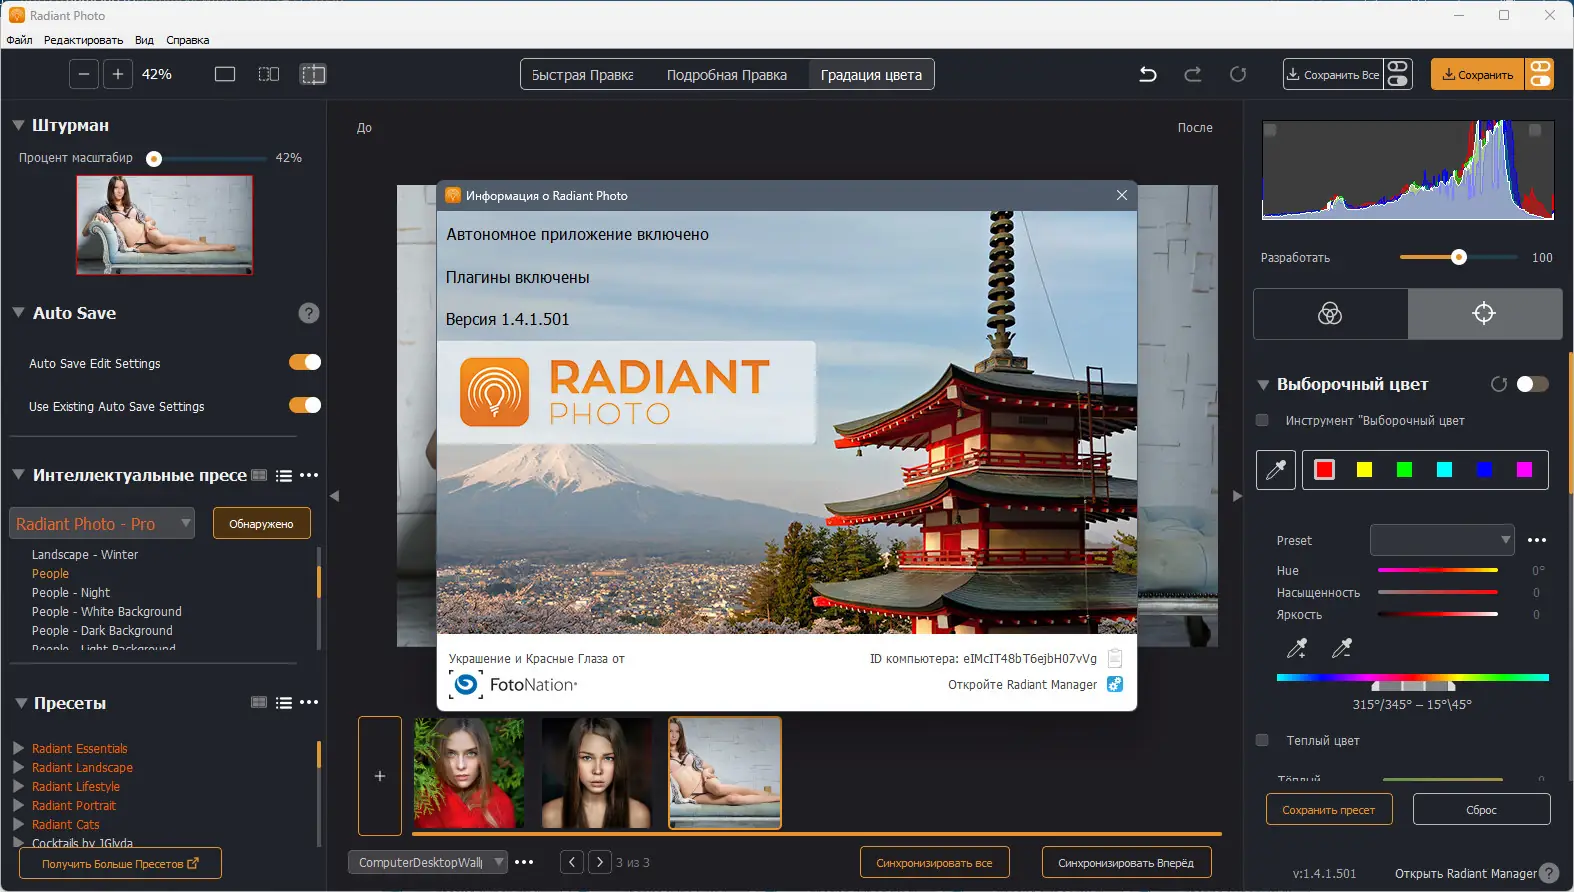Open the Вид menu
Image resolution: width=1574 pixels, height=892 pixels.
point(144,40)
